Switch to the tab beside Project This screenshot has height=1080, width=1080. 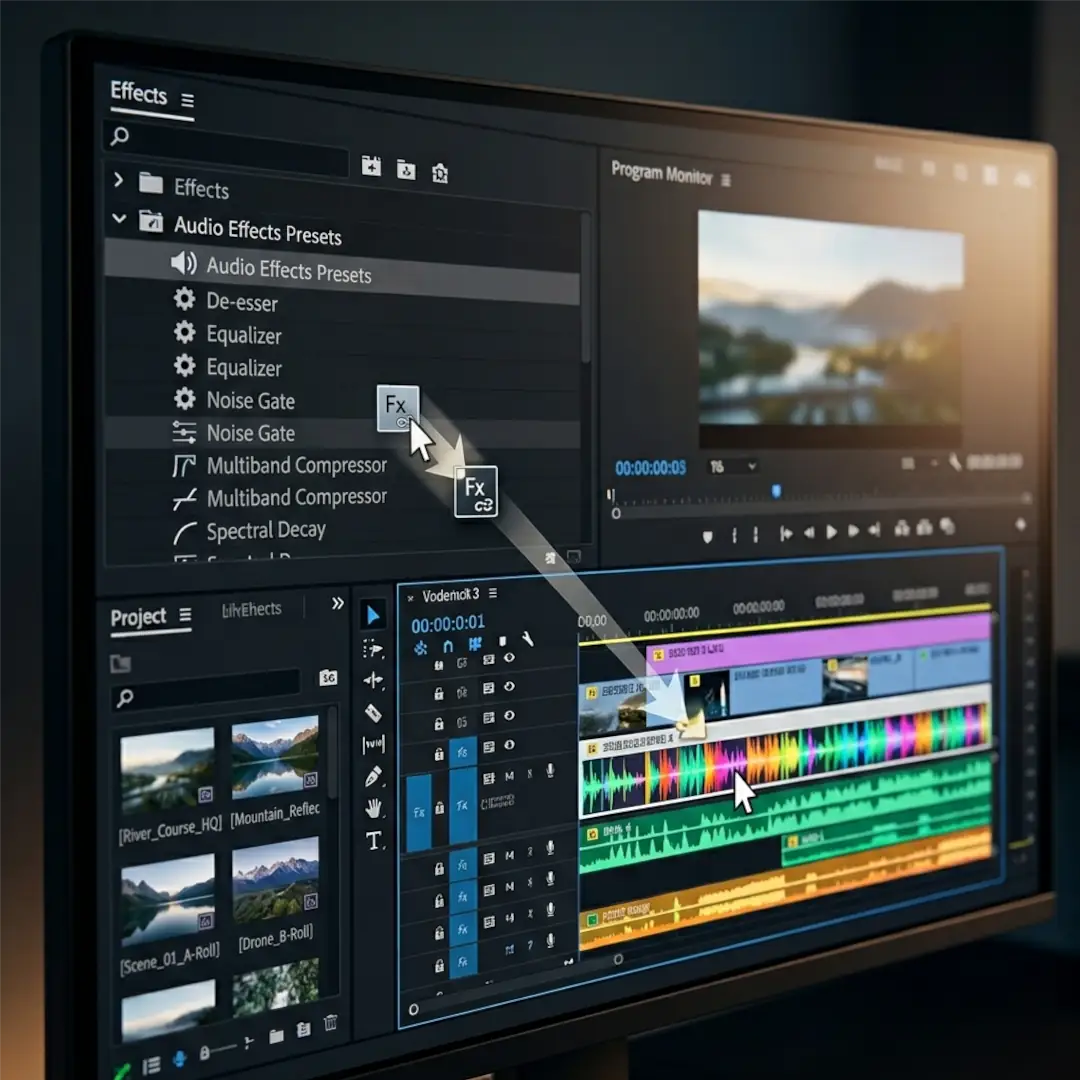click(251, 610)
